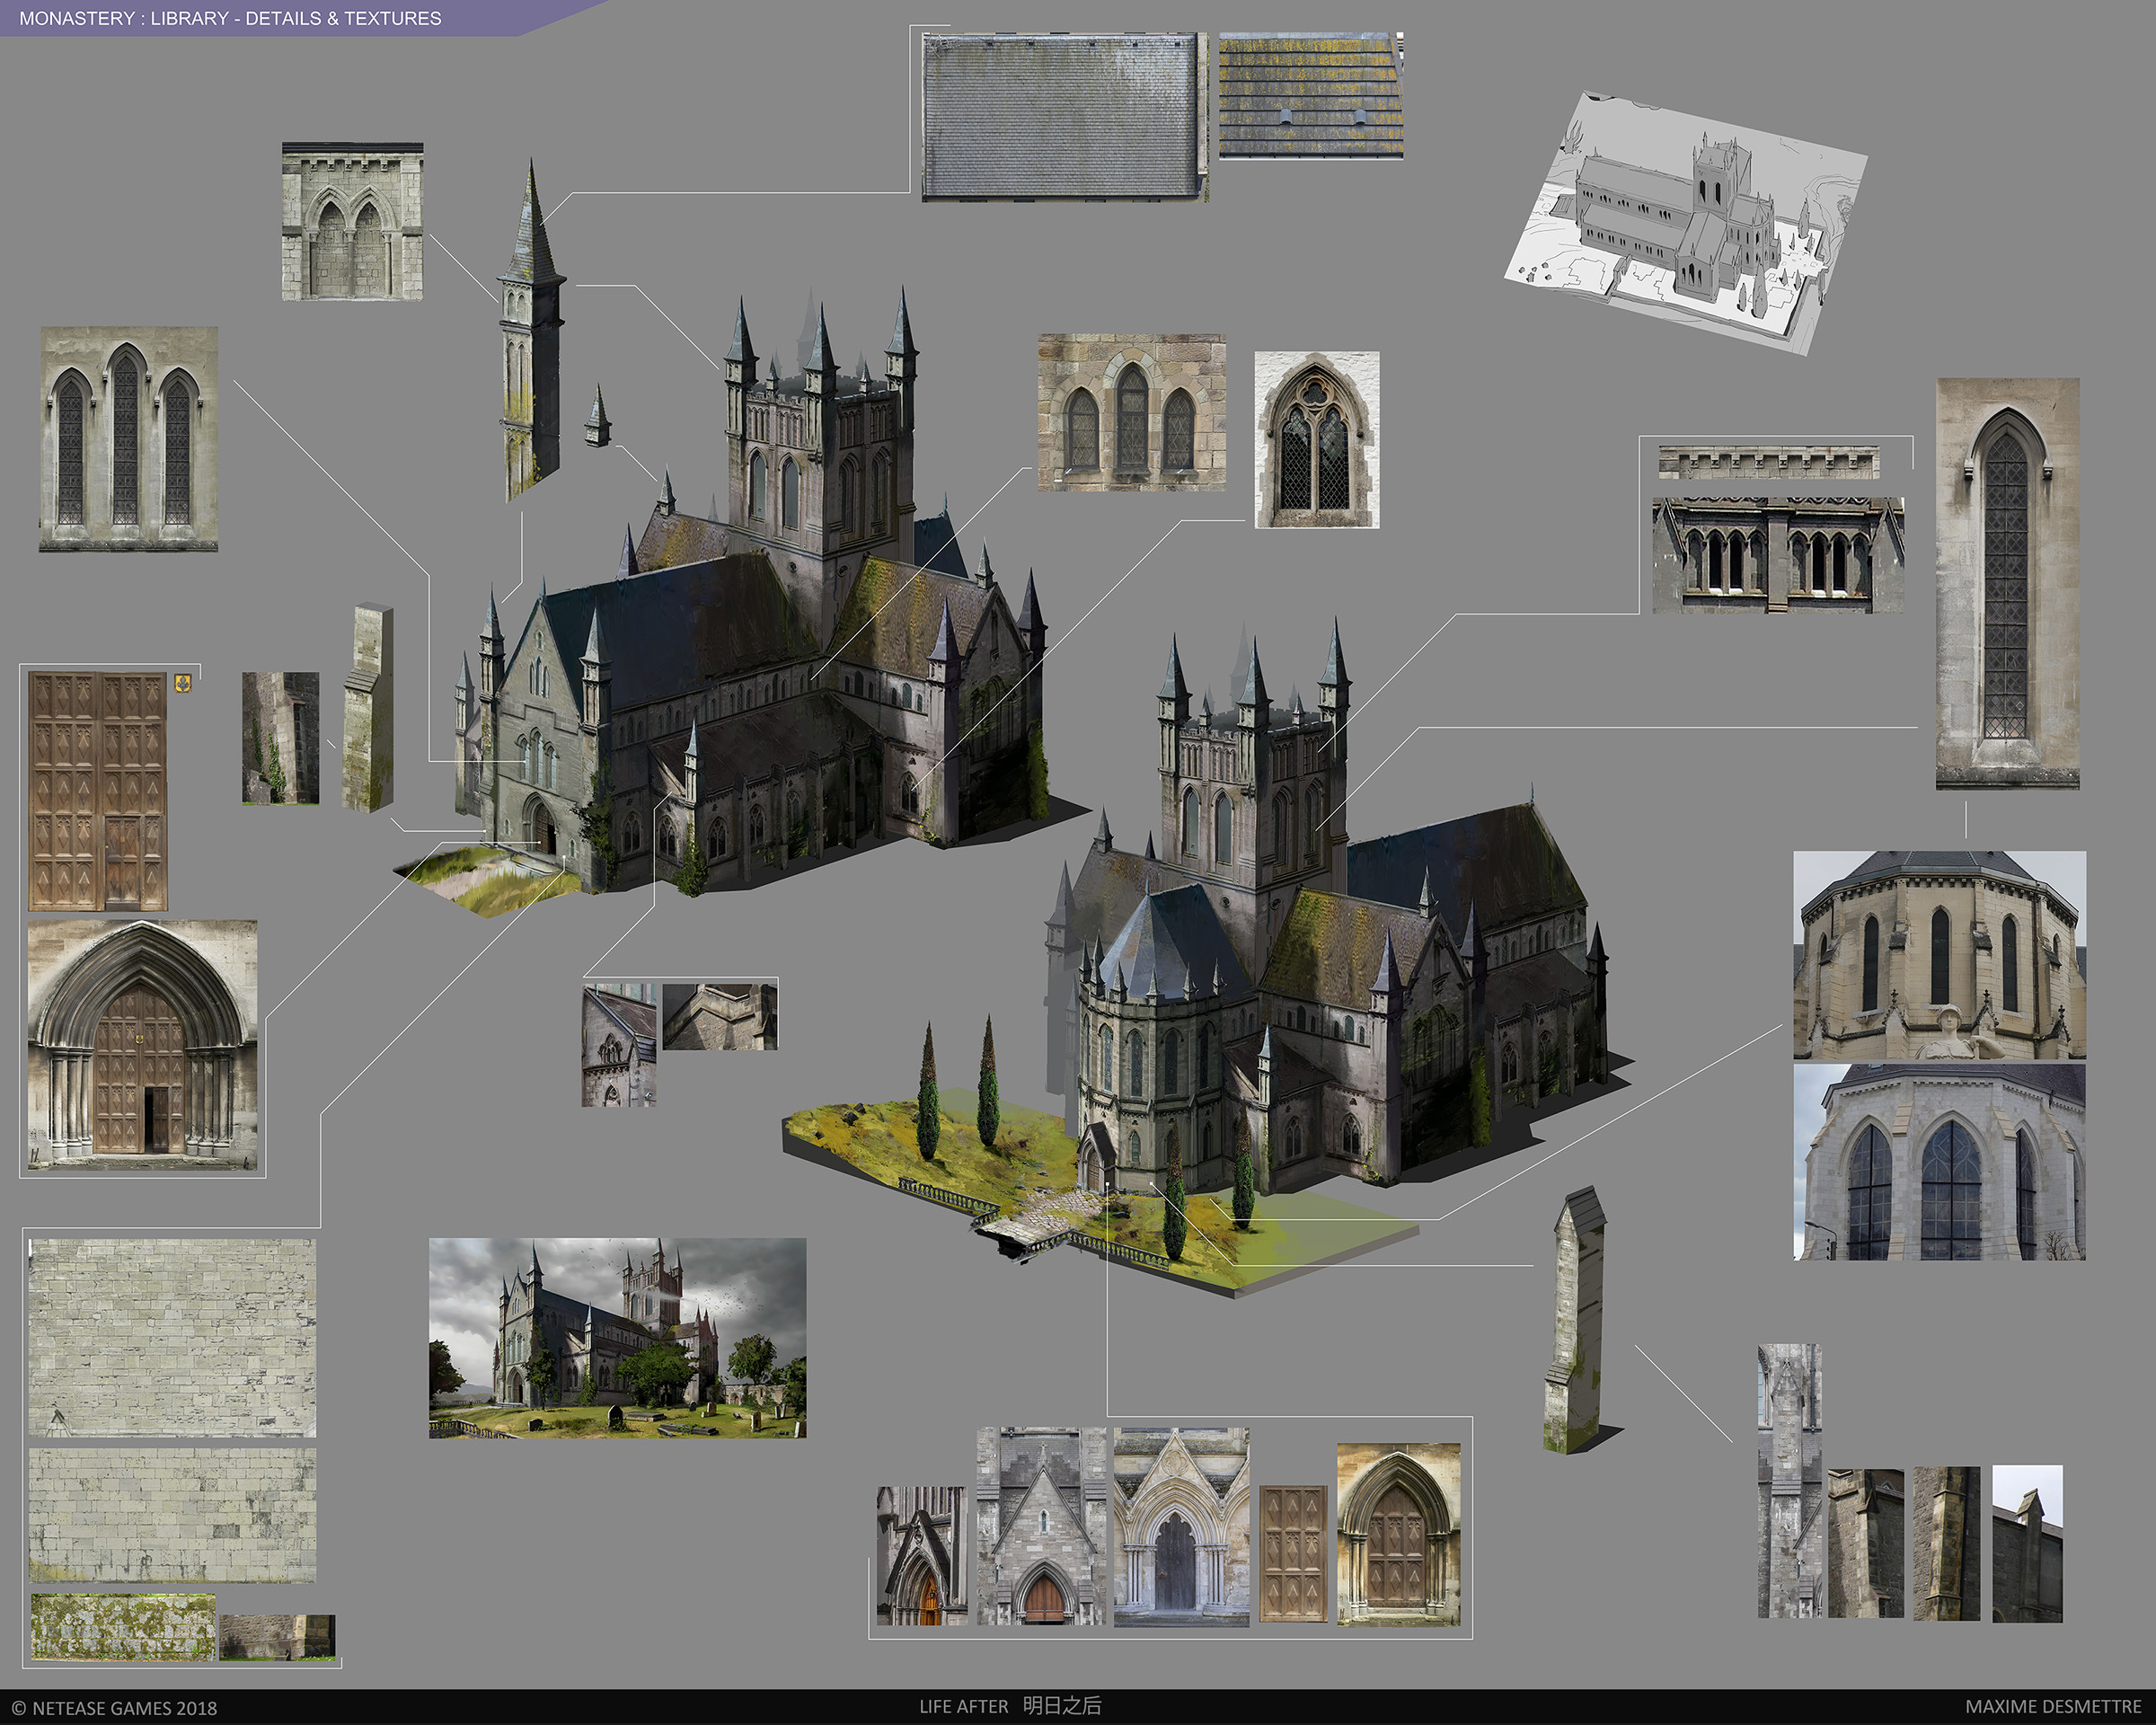Click the isolated tall spire tower element
This screenshot has height=1725, width=2156.
pyautogui.click(x=531, y=330)
